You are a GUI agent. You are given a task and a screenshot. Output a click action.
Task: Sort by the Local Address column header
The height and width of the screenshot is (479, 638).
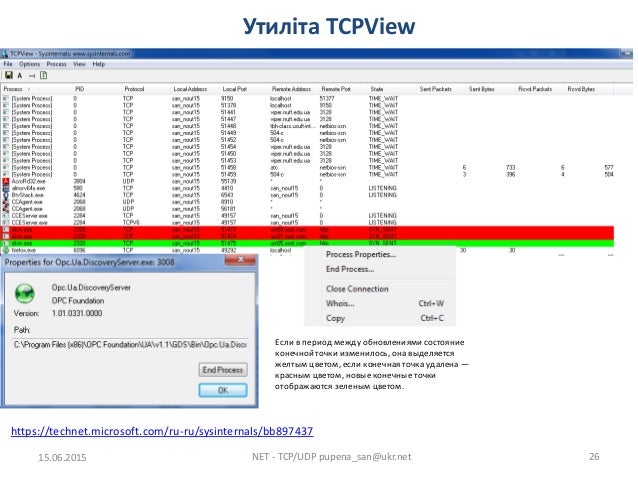pyautogui.click(x=190, y=89)
